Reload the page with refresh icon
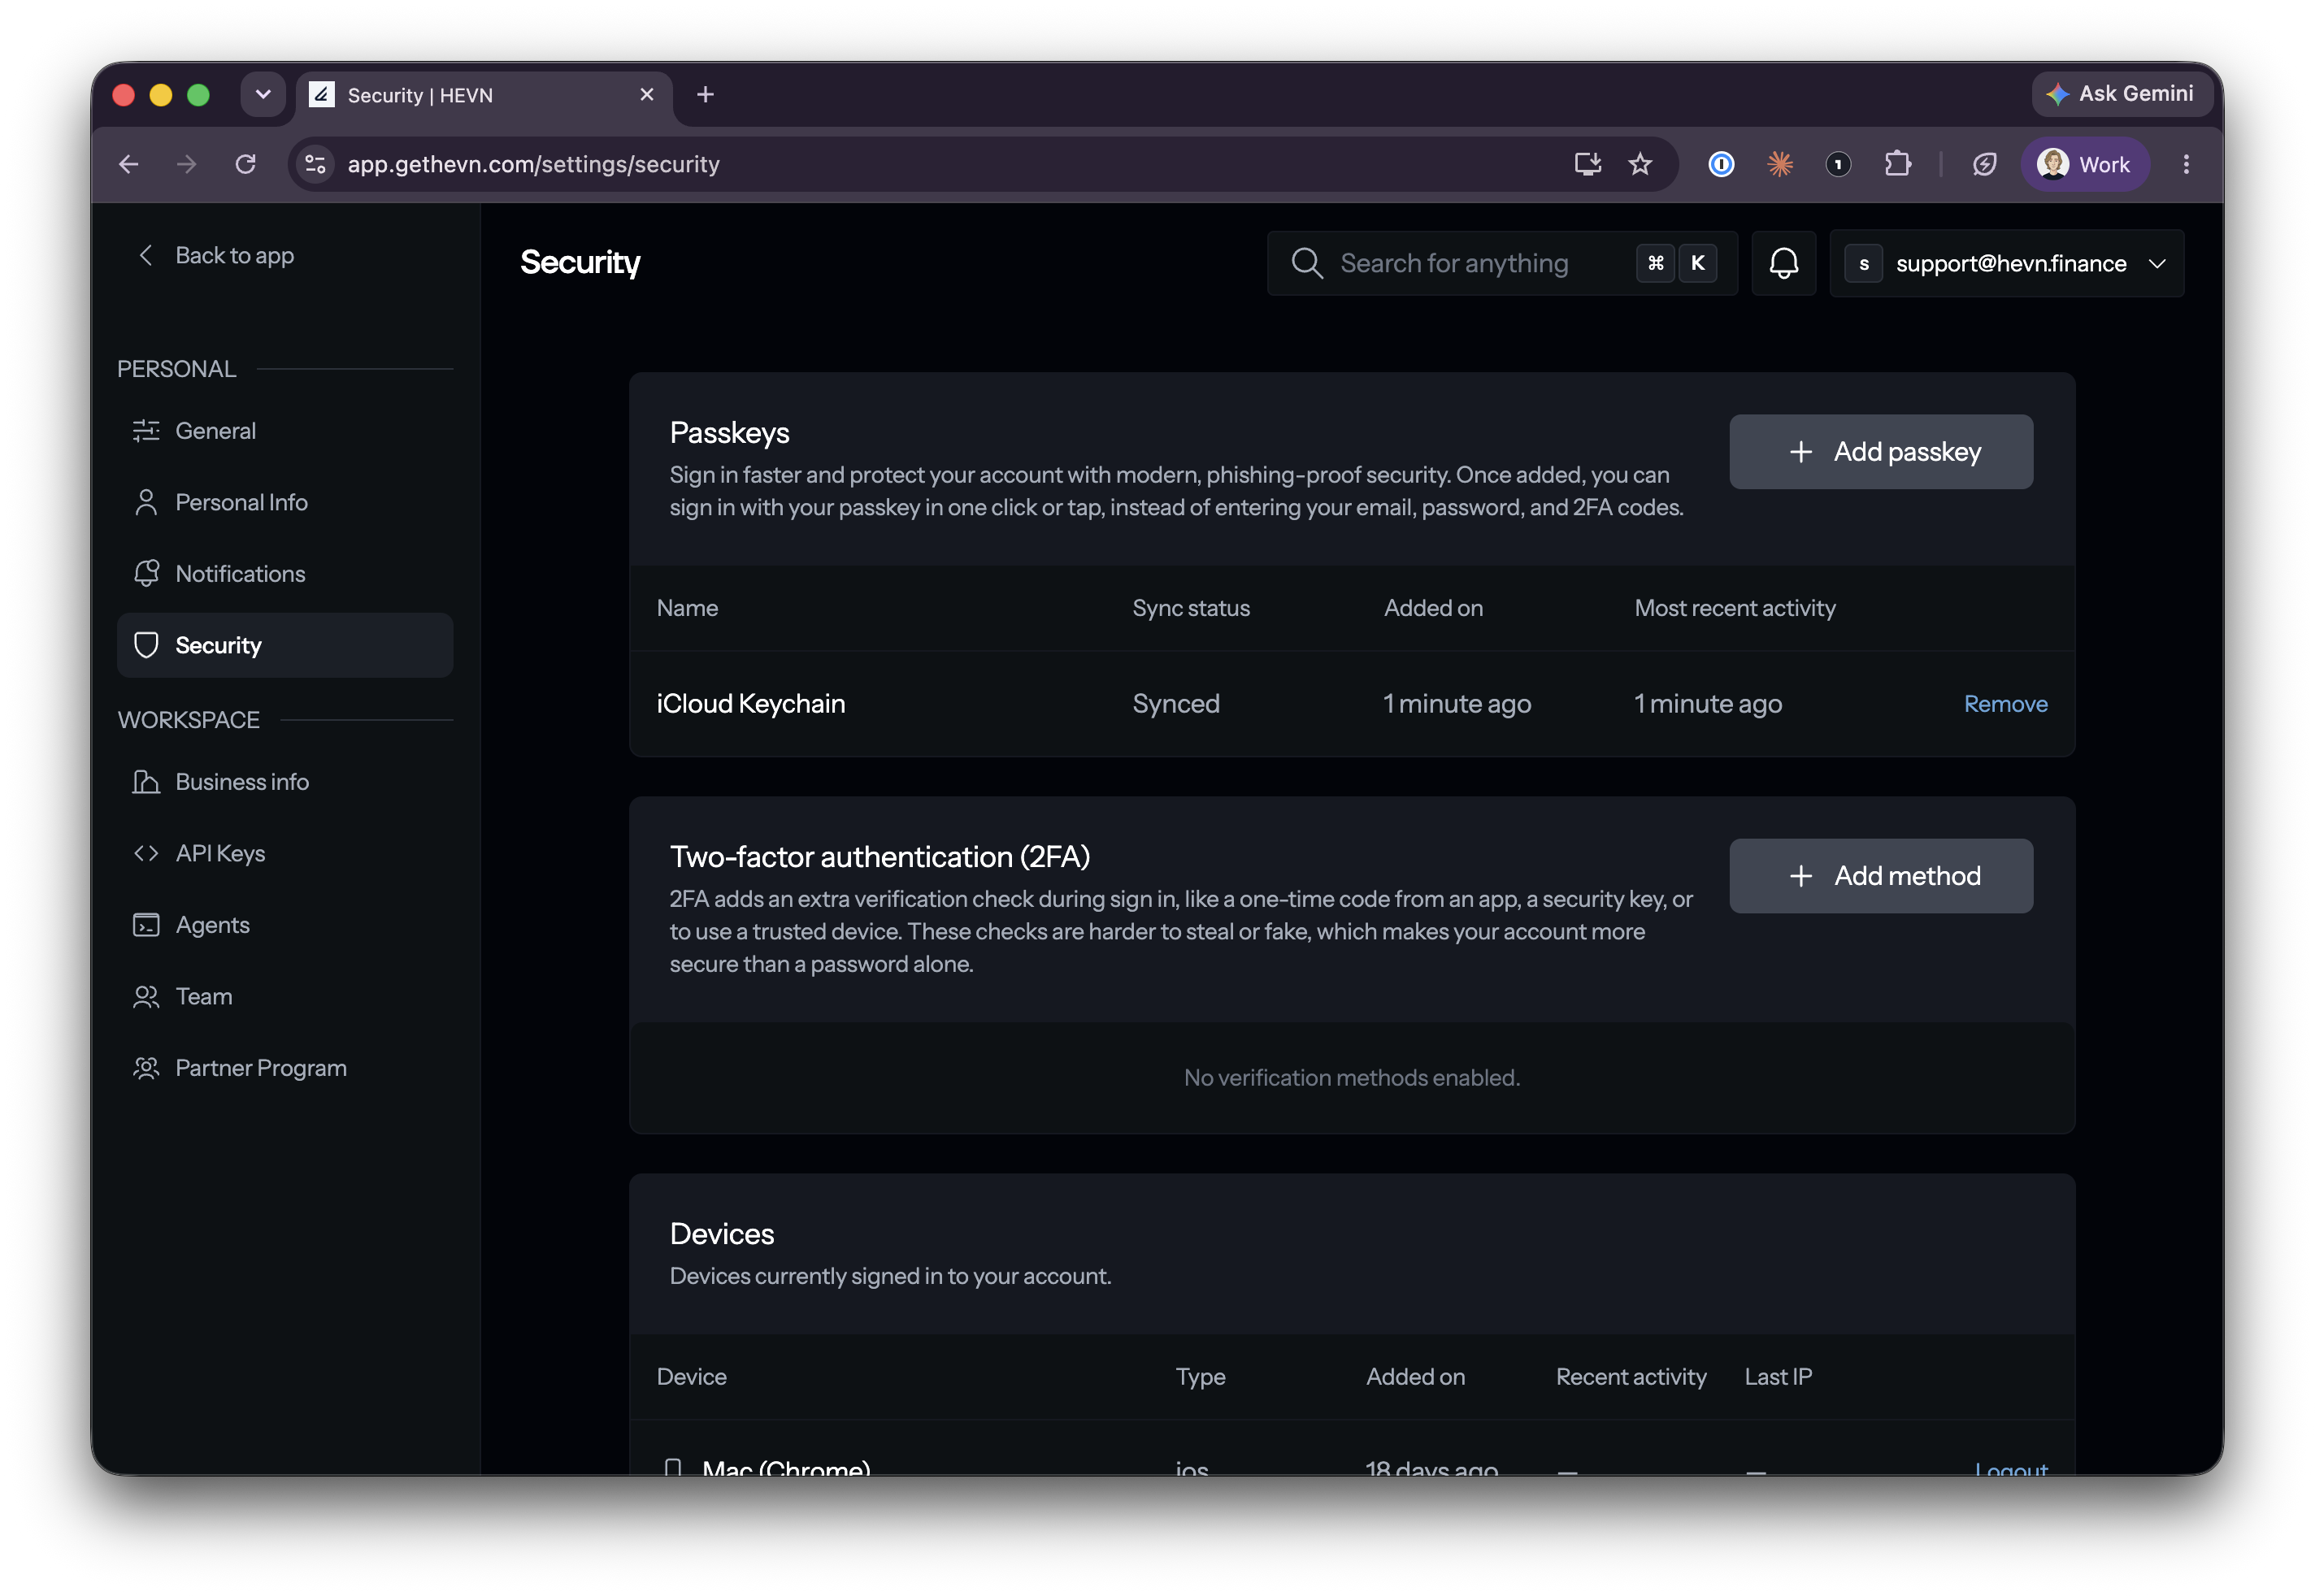 pyautogui.click(x=245, y=164)
